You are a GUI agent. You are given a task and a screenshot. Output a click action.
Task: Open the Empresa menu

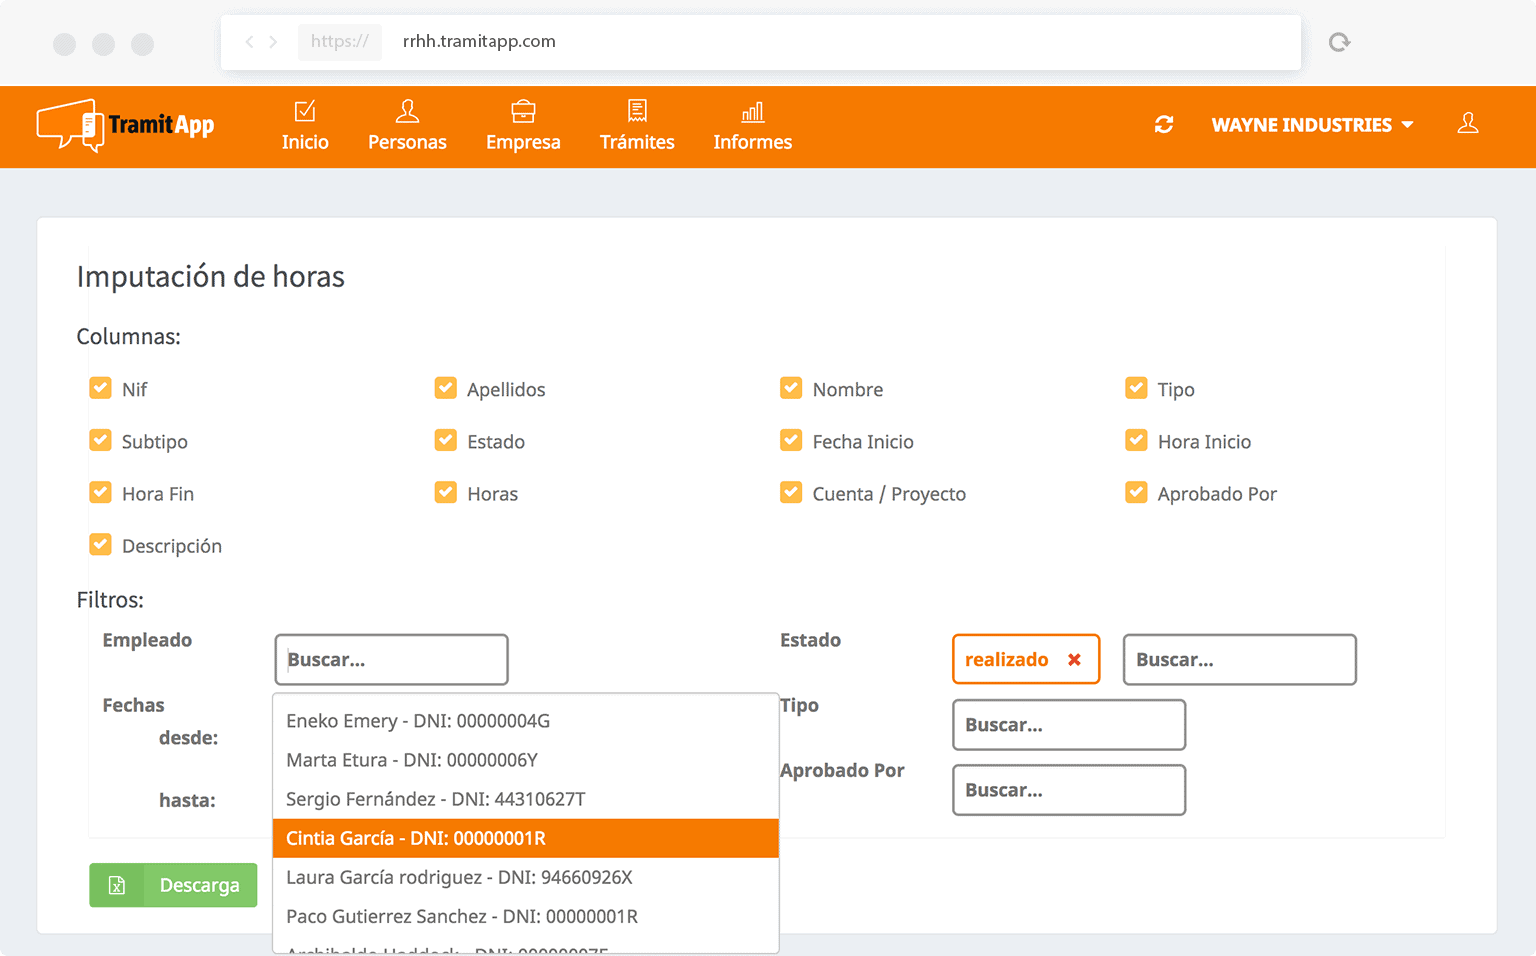pos(523,126)
